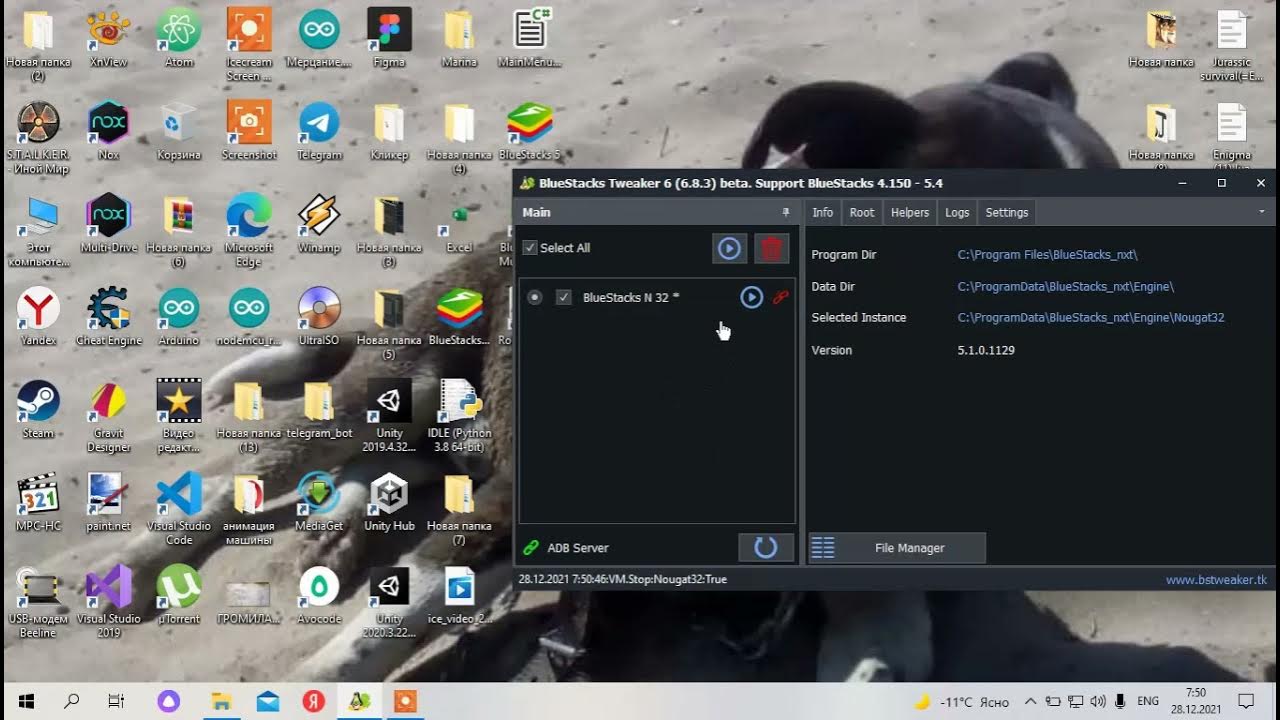Select the Cheat Engine desktop icon
The image size is (1280, 720).
(108, 317)
